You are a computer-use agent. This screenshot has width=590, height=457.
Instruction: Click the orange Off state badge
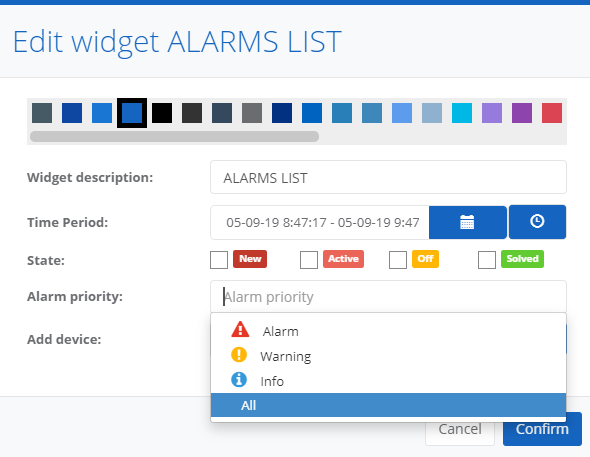point(425,259)
